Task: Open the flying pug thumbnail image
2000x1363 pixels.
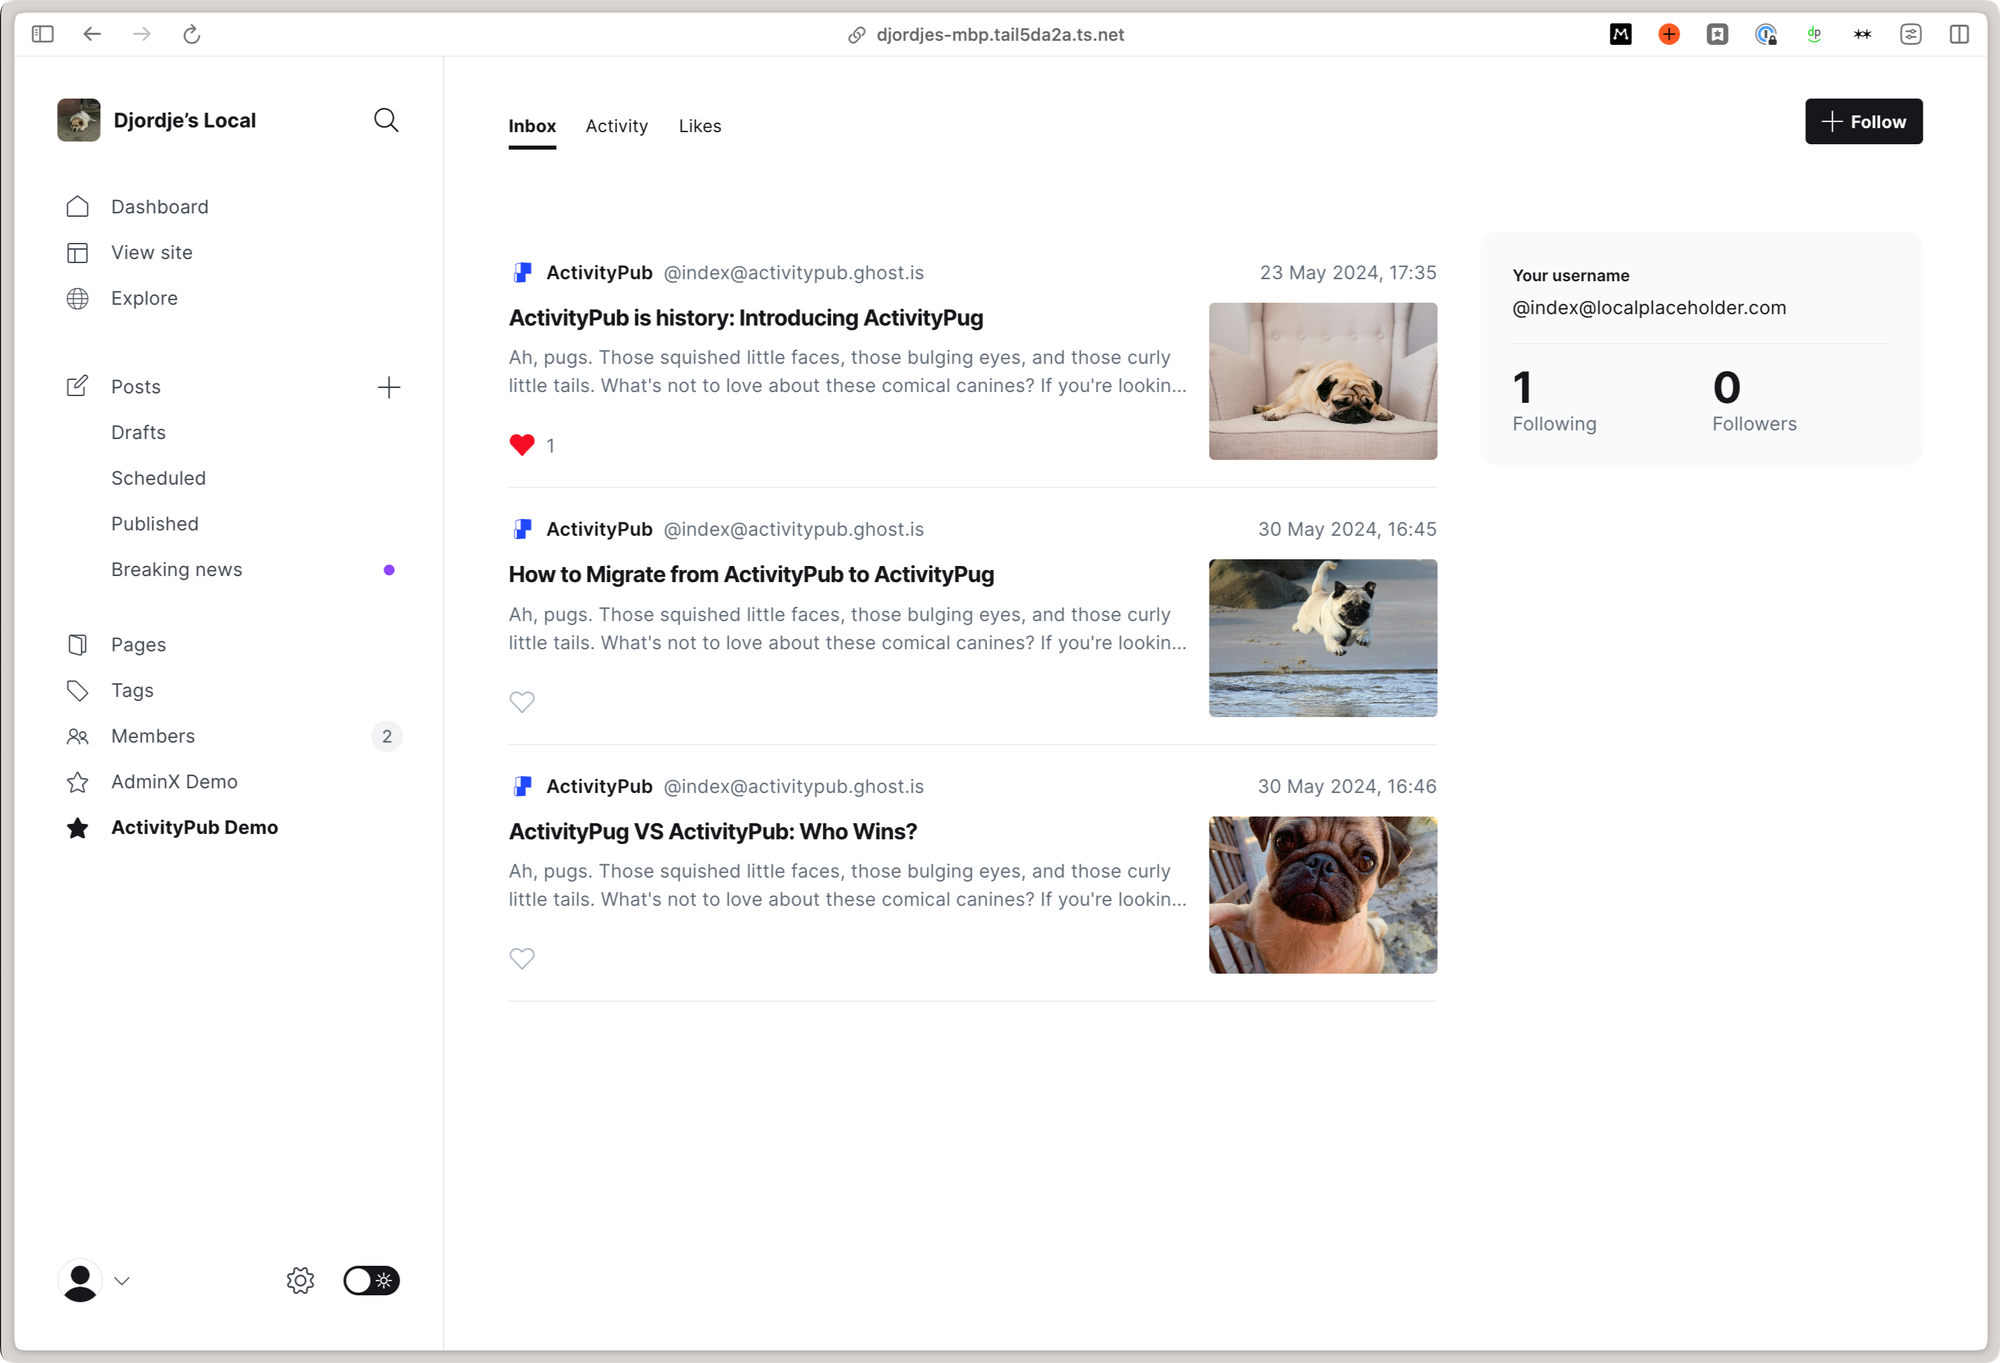Action: pos(1322,638)
